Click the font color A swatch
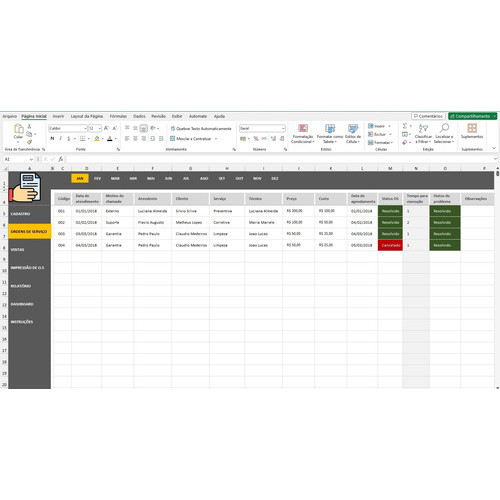Screen dimensions: 500x500 pos(110,139)
